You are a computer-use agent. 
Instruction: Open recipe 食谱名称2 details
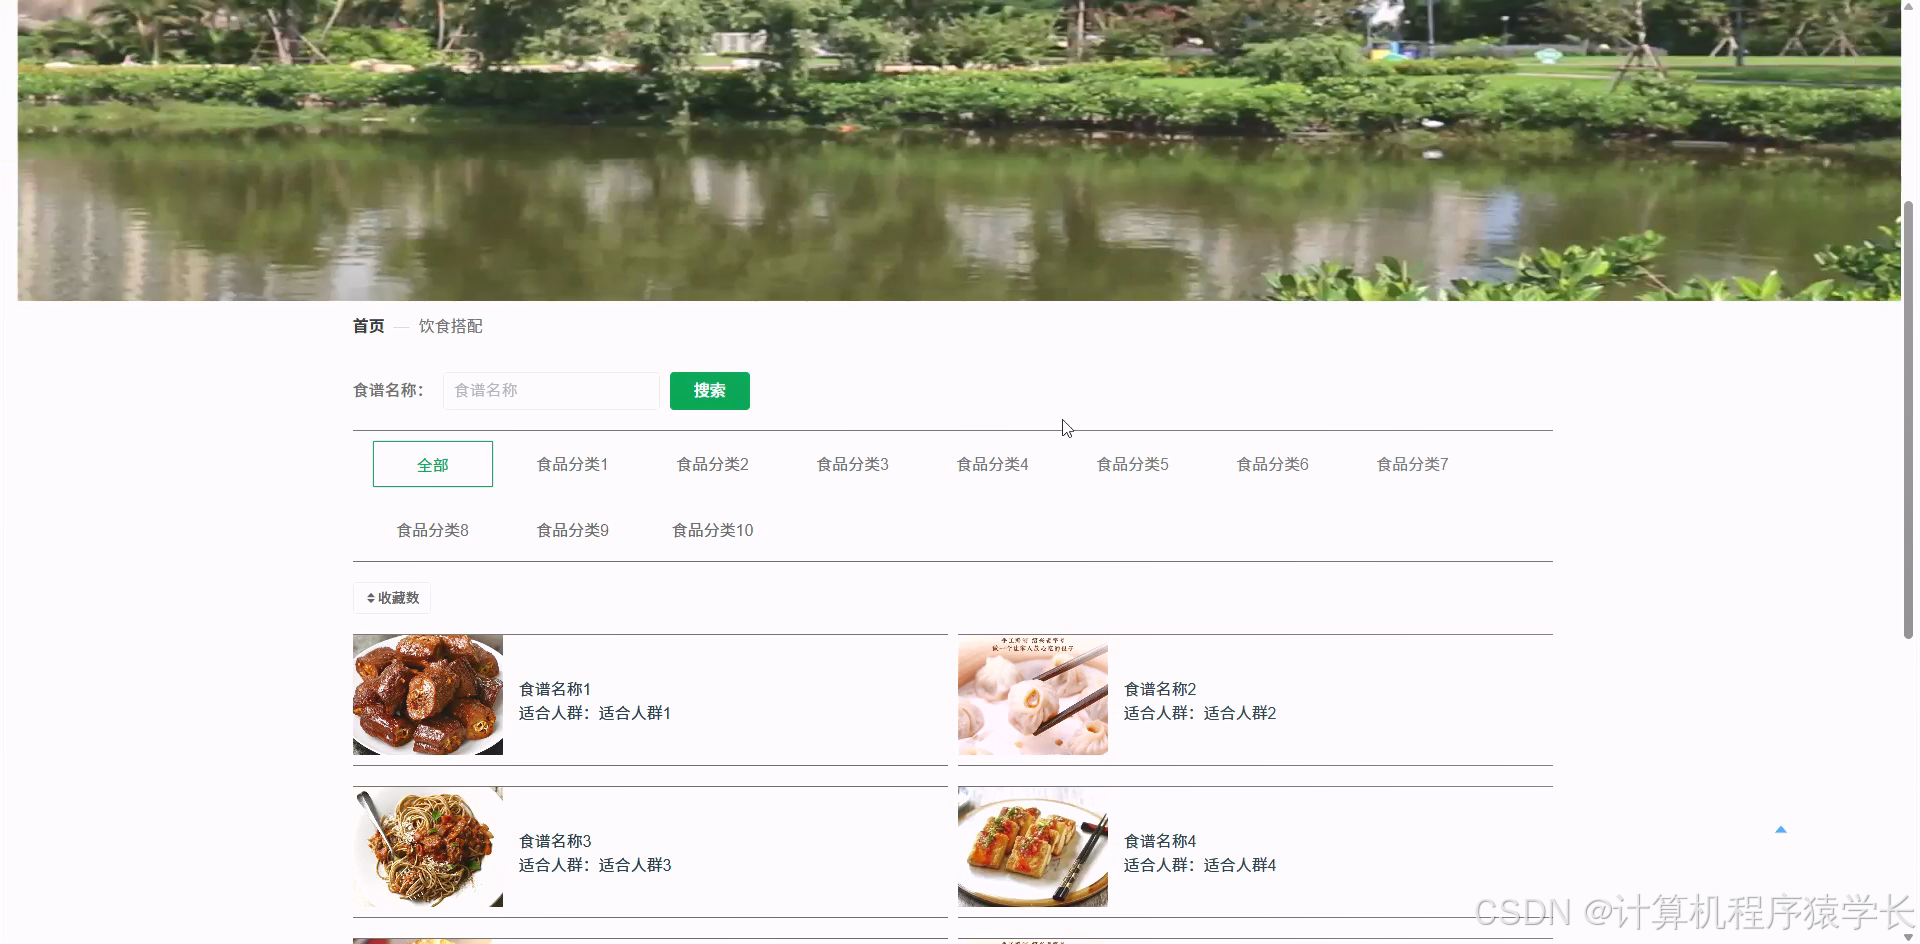[x=1158, y=689]
